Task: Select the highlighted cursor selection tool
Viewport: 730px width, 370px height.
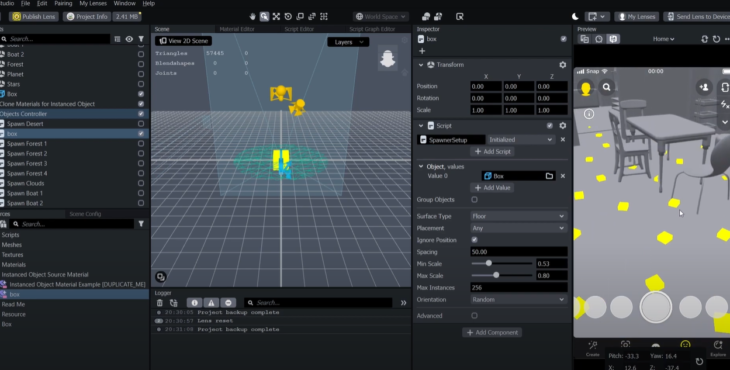Action: (264, 16)
